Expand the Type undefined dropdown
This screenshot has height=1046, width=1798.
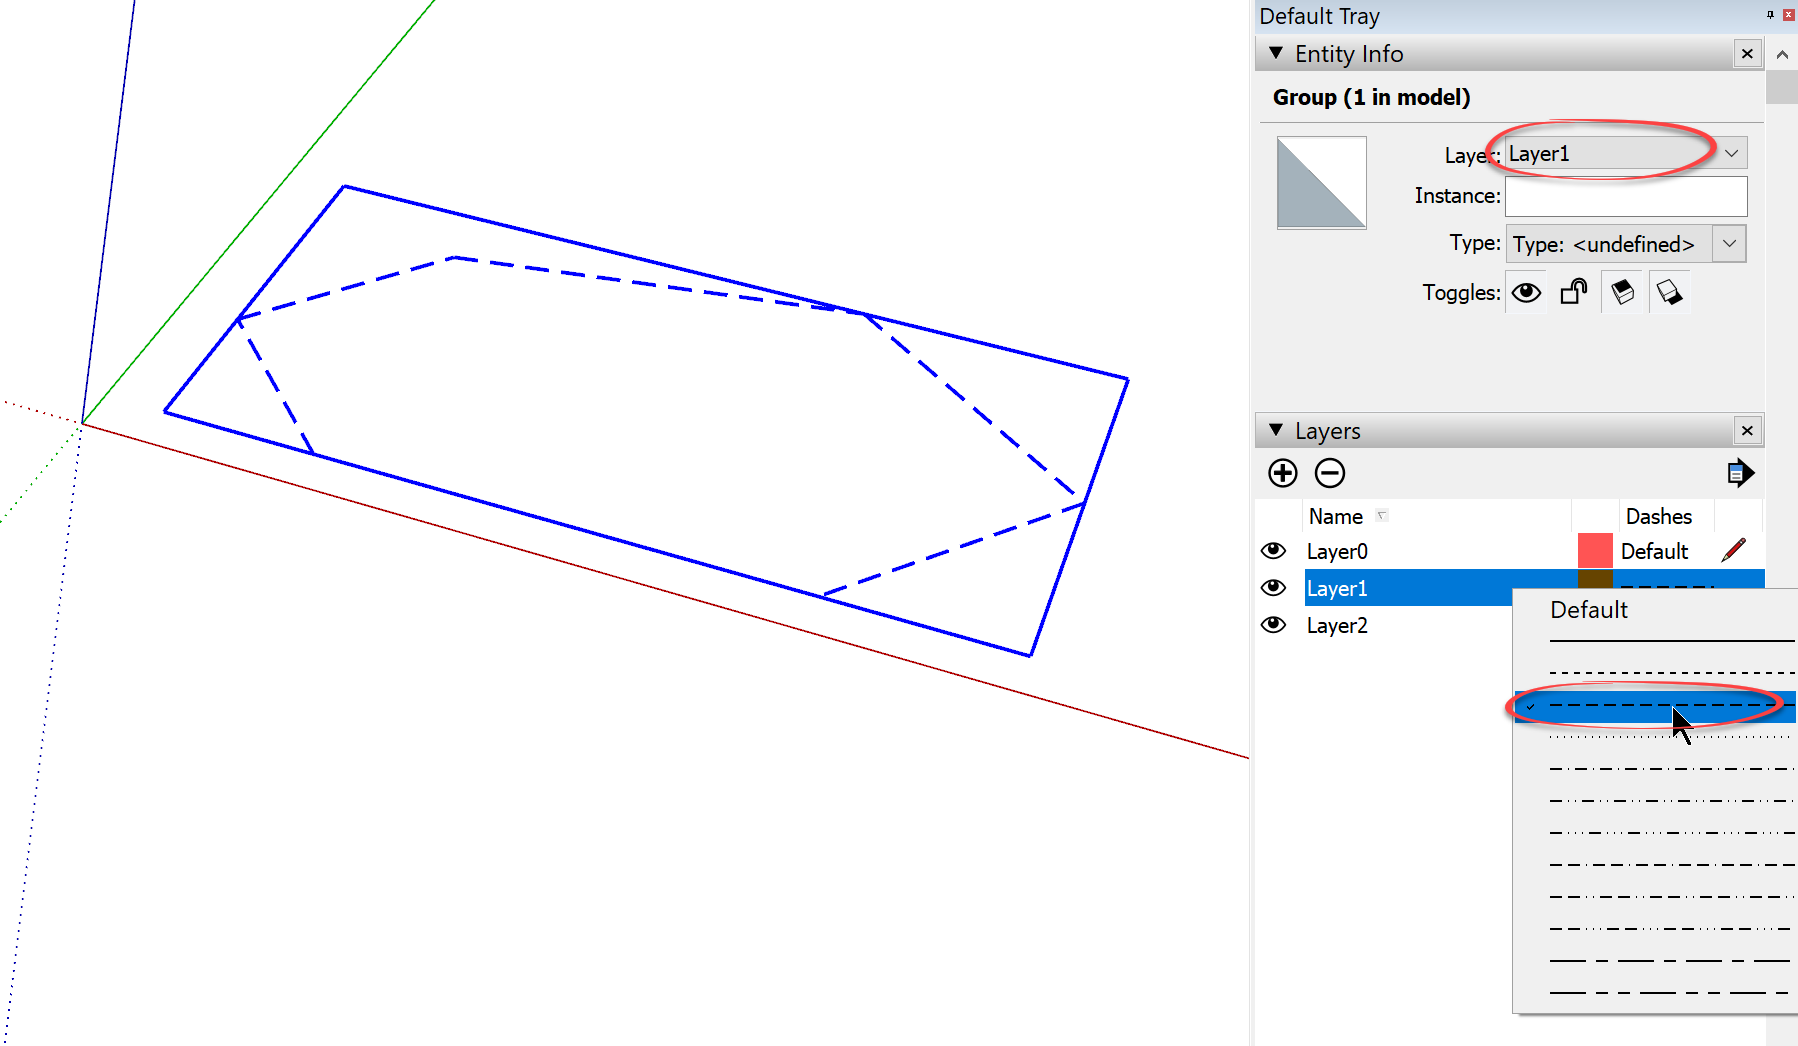1729,244
